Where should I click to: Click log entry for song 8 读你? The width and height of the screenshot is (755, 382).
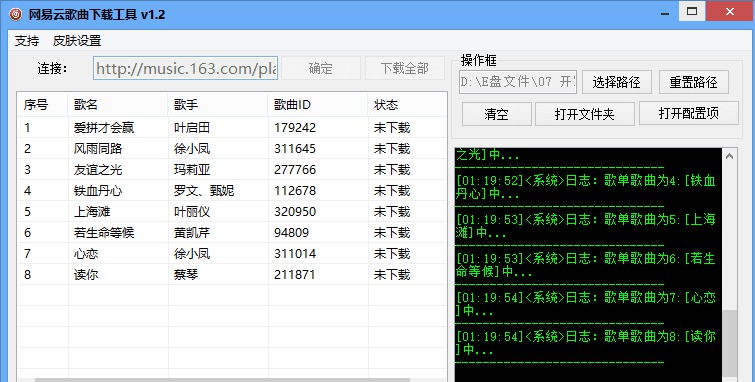click(586, 342)
